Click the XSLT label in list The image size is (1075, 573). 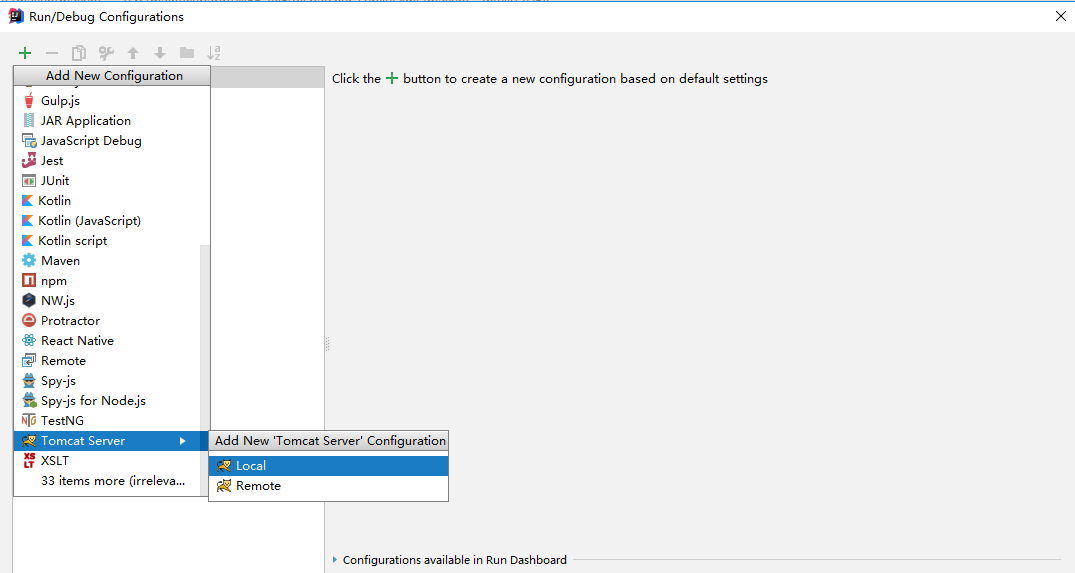[55, 461]
